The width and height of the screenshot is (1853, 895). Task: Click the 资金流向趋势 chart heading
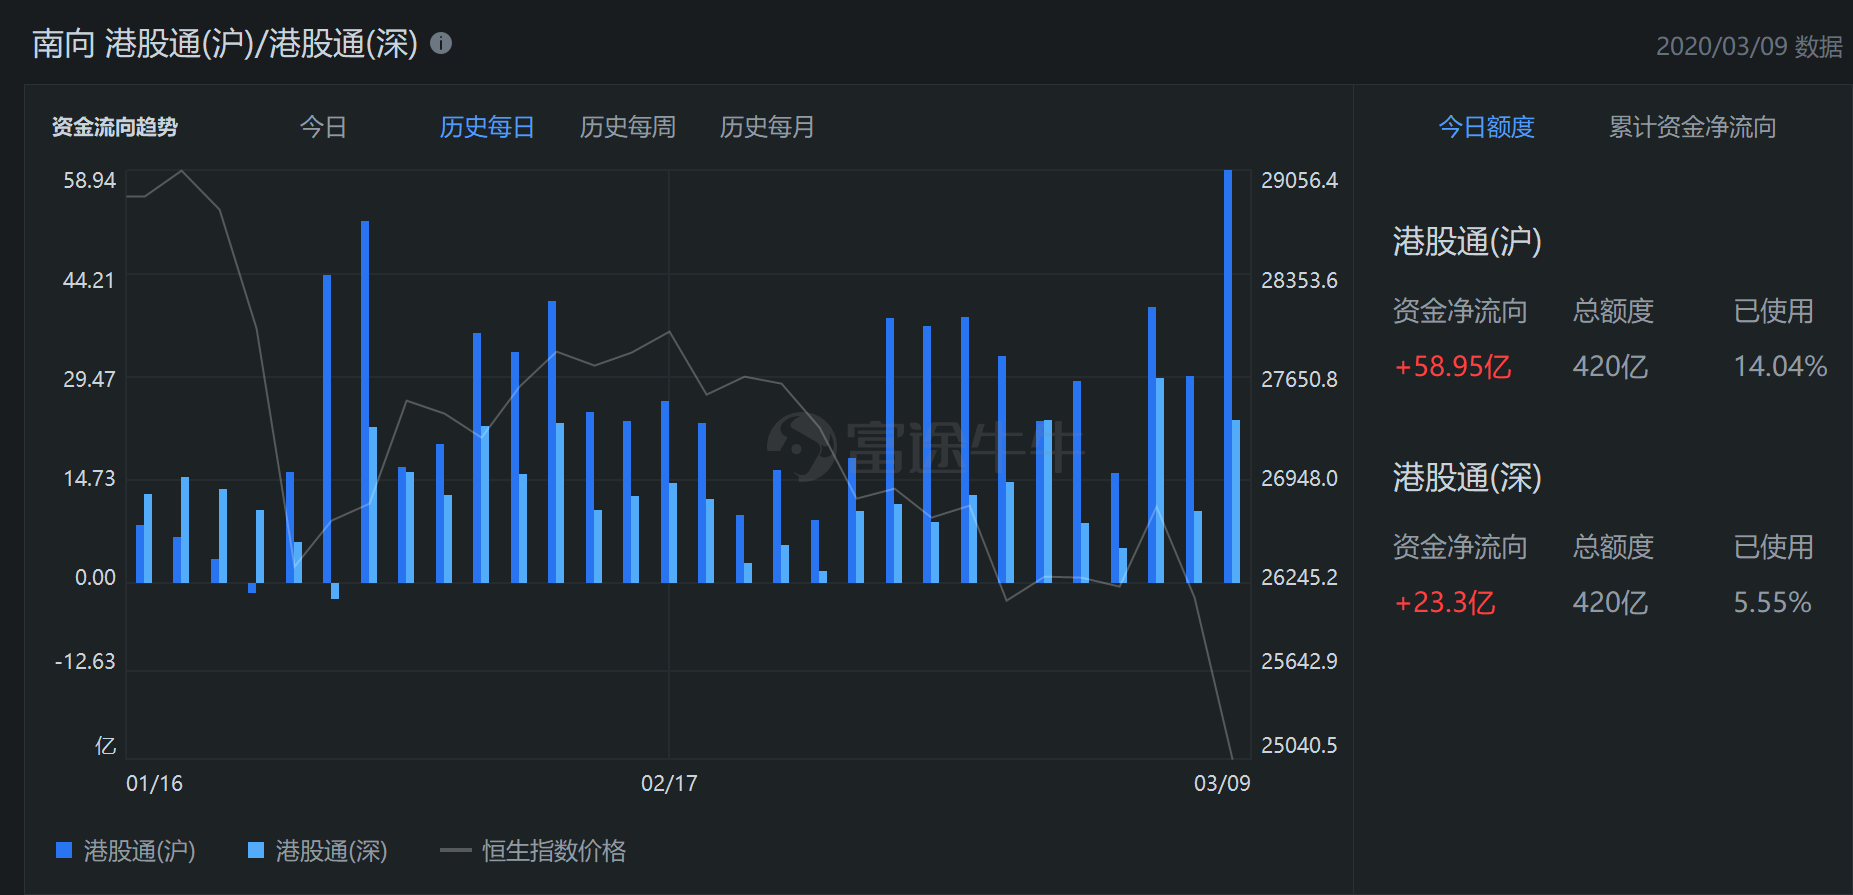(x=115, y=127)
